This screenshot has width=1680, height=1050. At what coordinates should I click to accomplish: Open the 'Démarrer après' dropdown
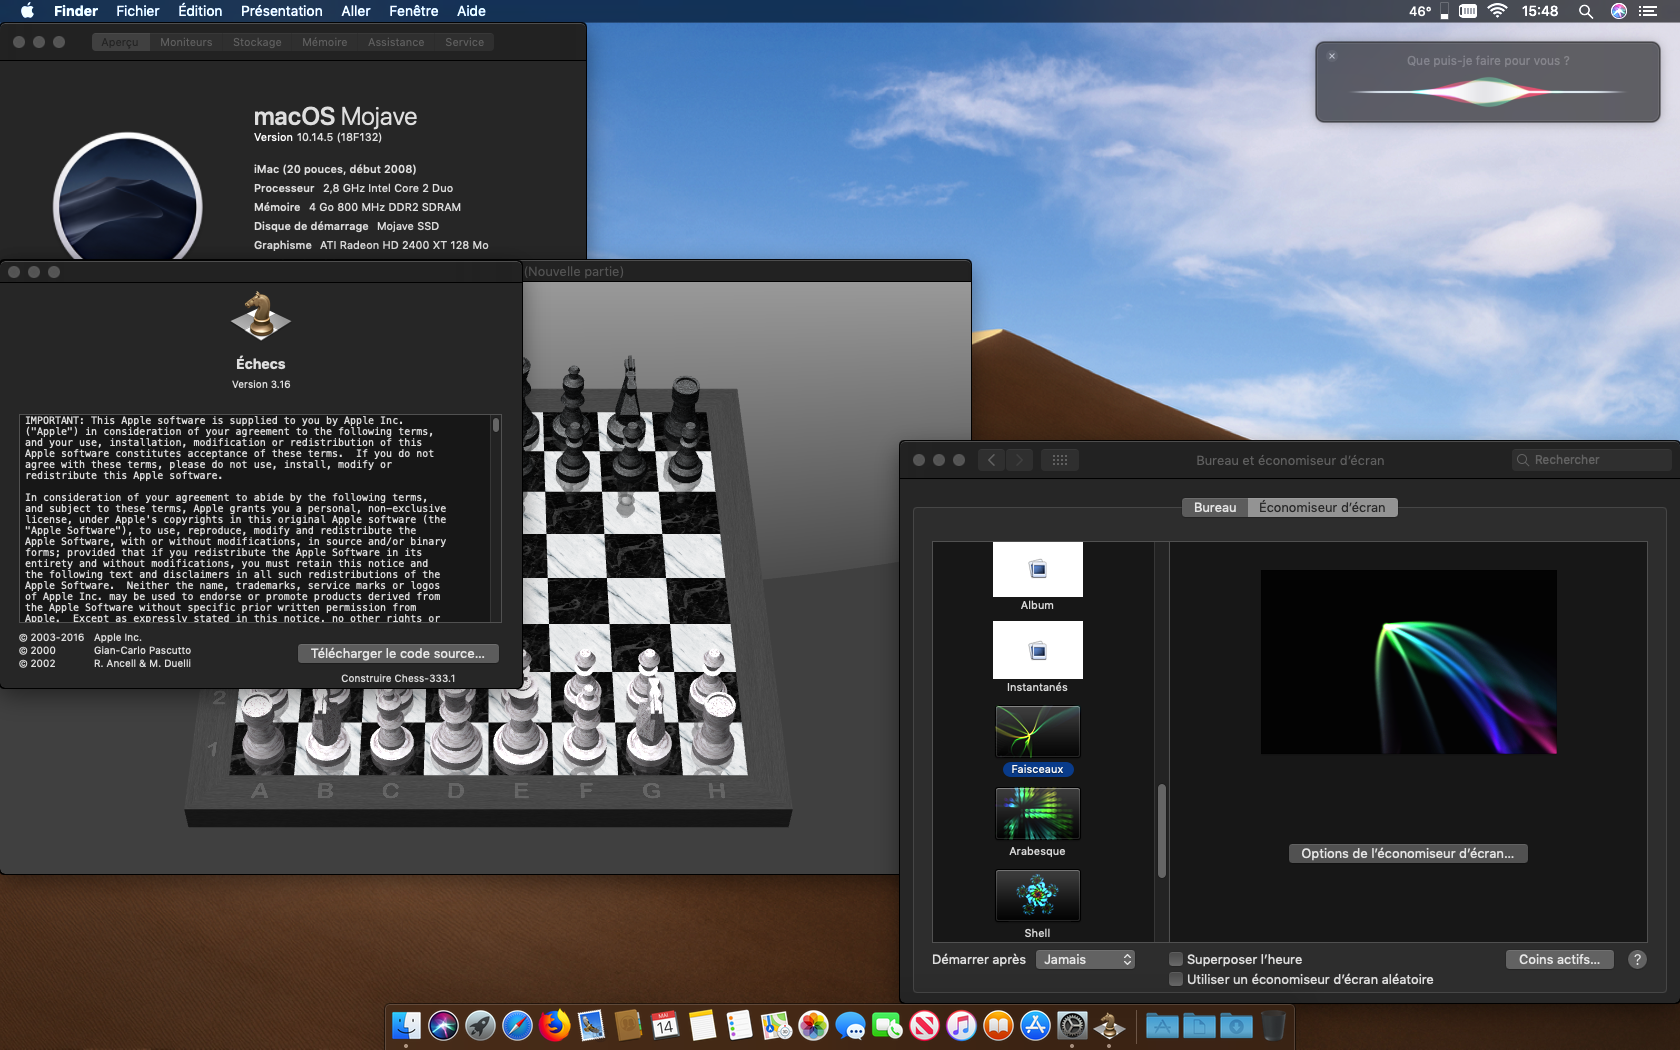1085,959
